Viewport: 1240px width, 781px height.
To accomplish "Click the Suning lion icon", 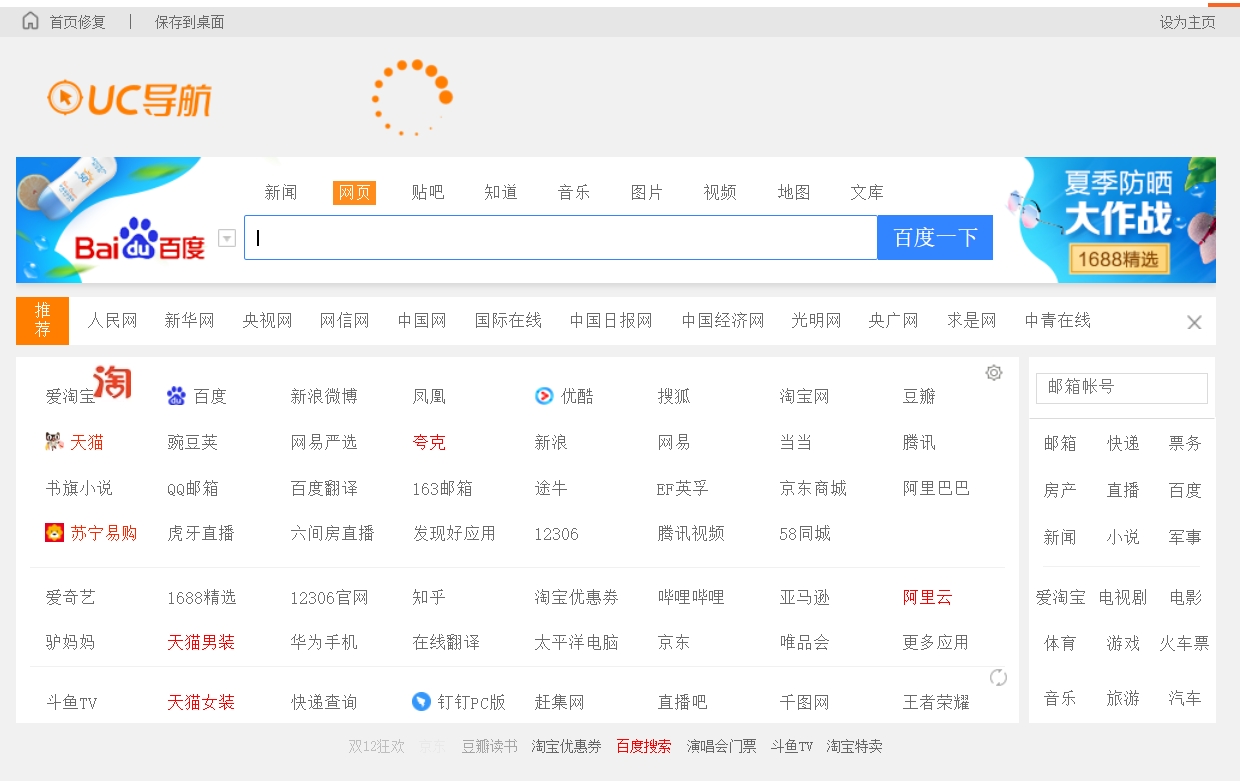I will click(x=55, y=533).
